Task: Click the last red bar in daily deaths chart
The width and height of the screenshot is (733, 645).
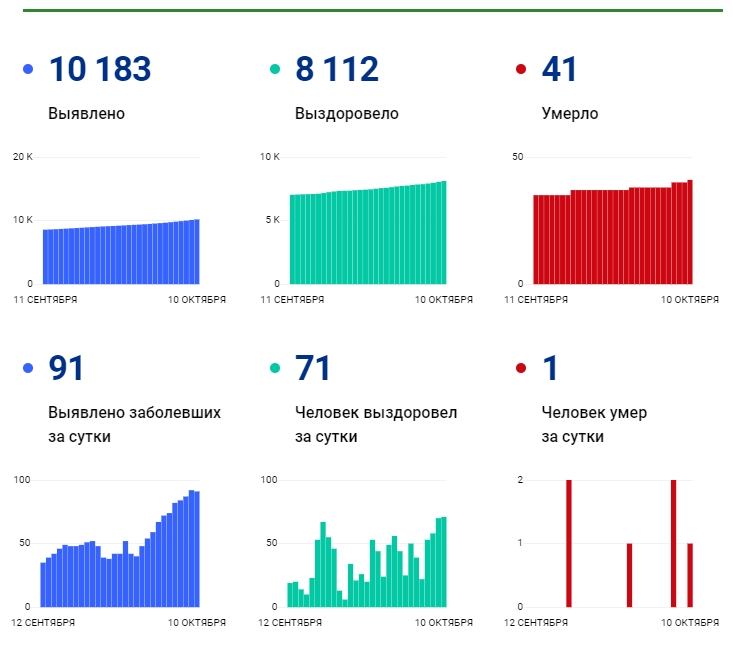Action: pyautogui.click(x=690, y=575)
